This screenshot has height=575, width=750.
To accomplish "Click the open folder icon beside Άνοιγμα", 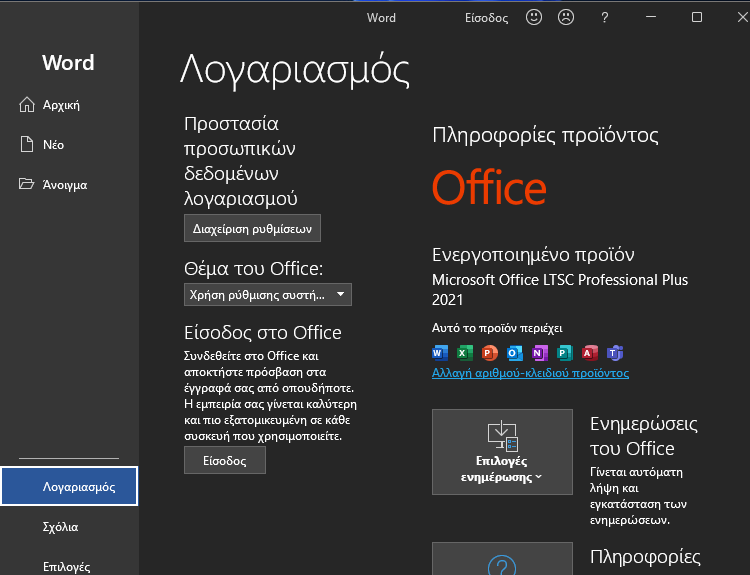I will pyautogui.click(x=27, y=184).
